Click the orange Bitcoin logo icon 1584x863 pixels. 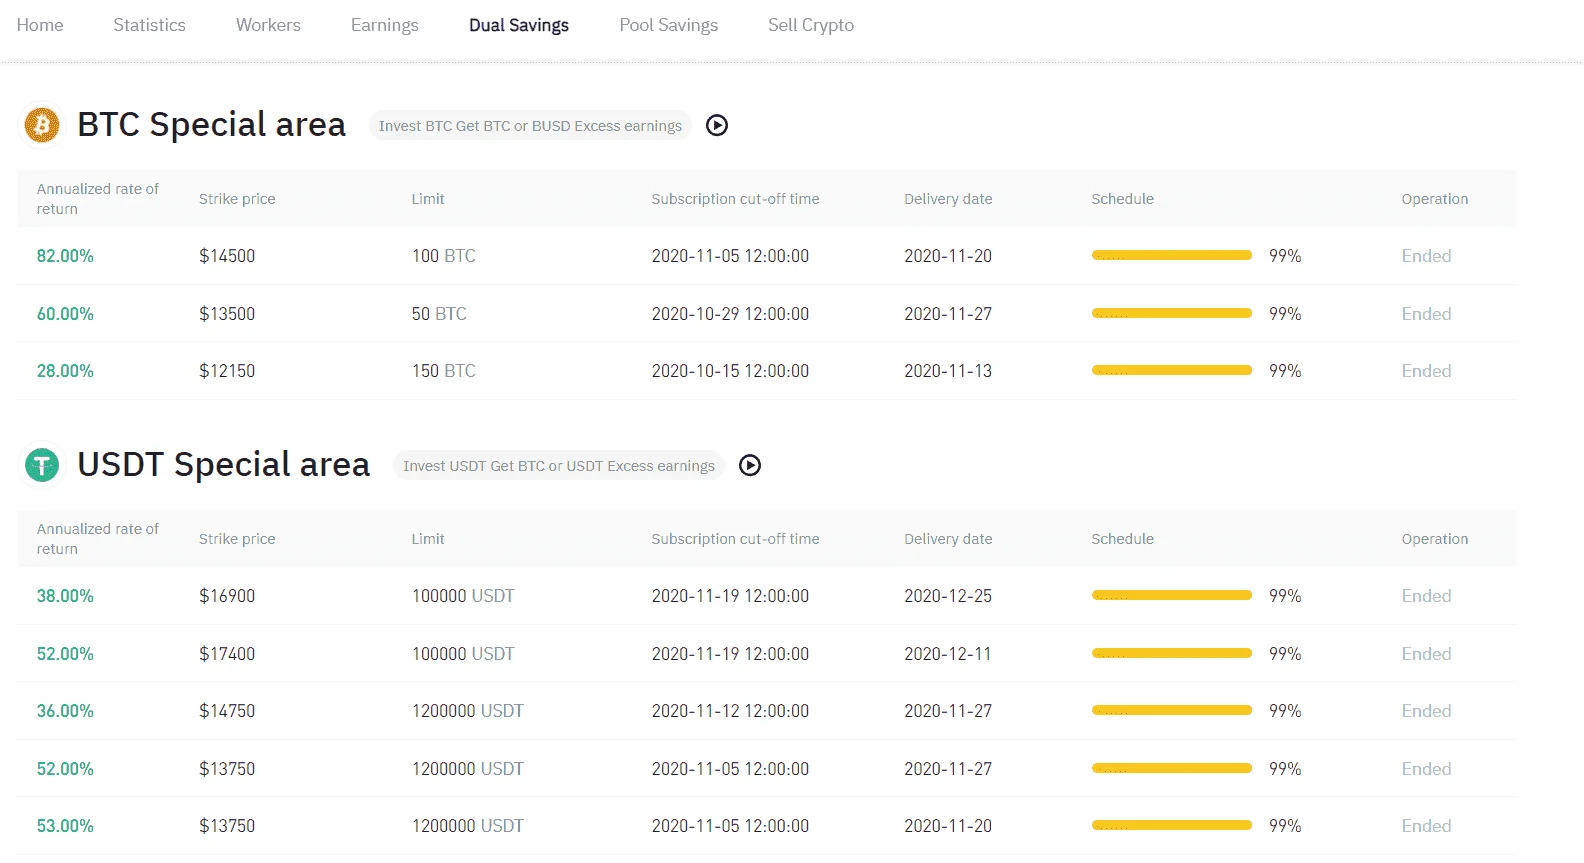coord(42,125)
